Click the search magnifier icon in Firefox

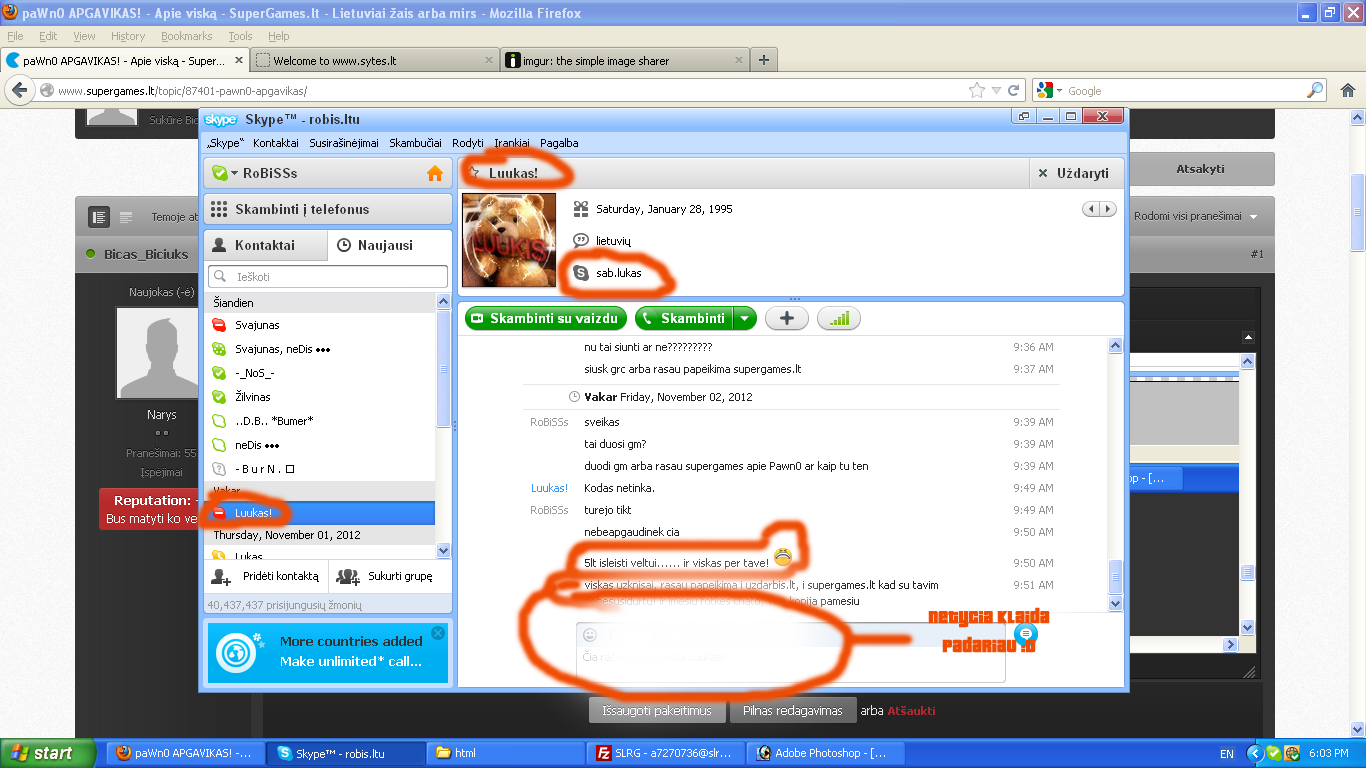pos(1315,90)
